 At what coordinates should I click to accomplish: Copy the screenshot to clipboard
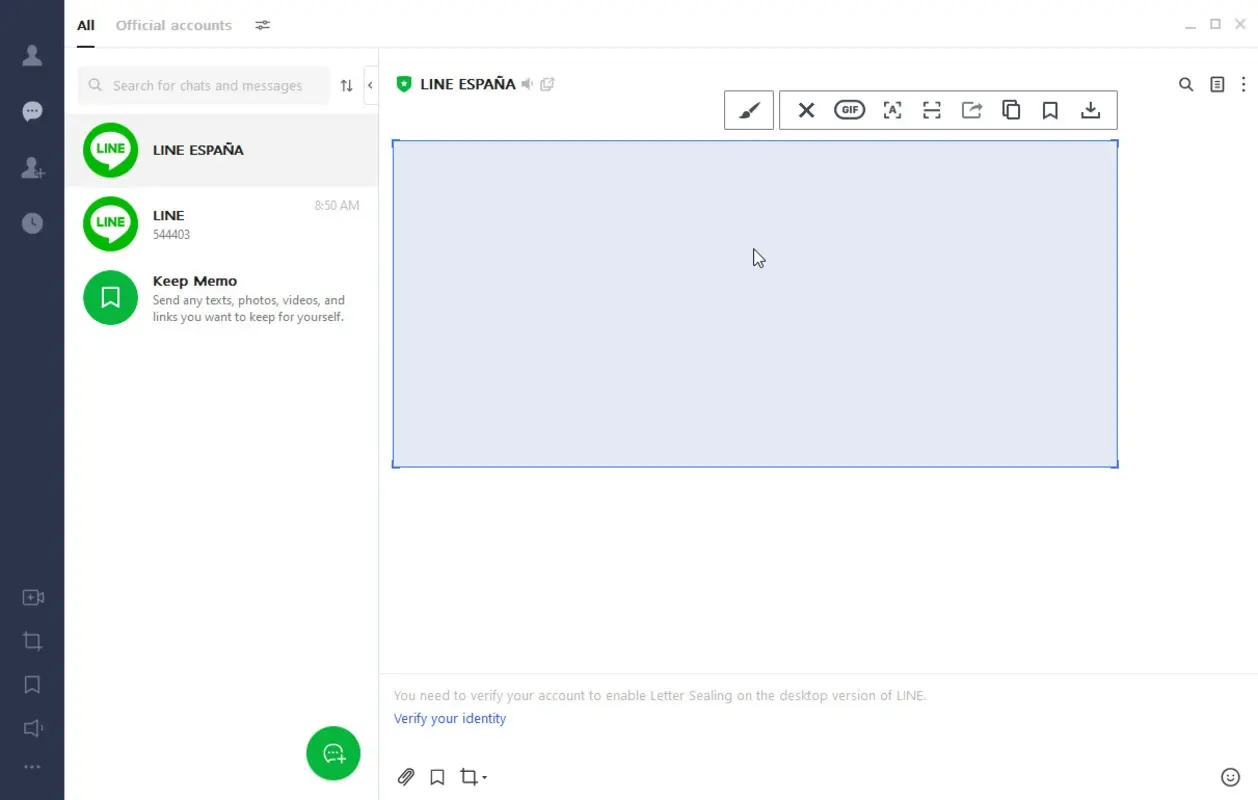click(1011, 110)
